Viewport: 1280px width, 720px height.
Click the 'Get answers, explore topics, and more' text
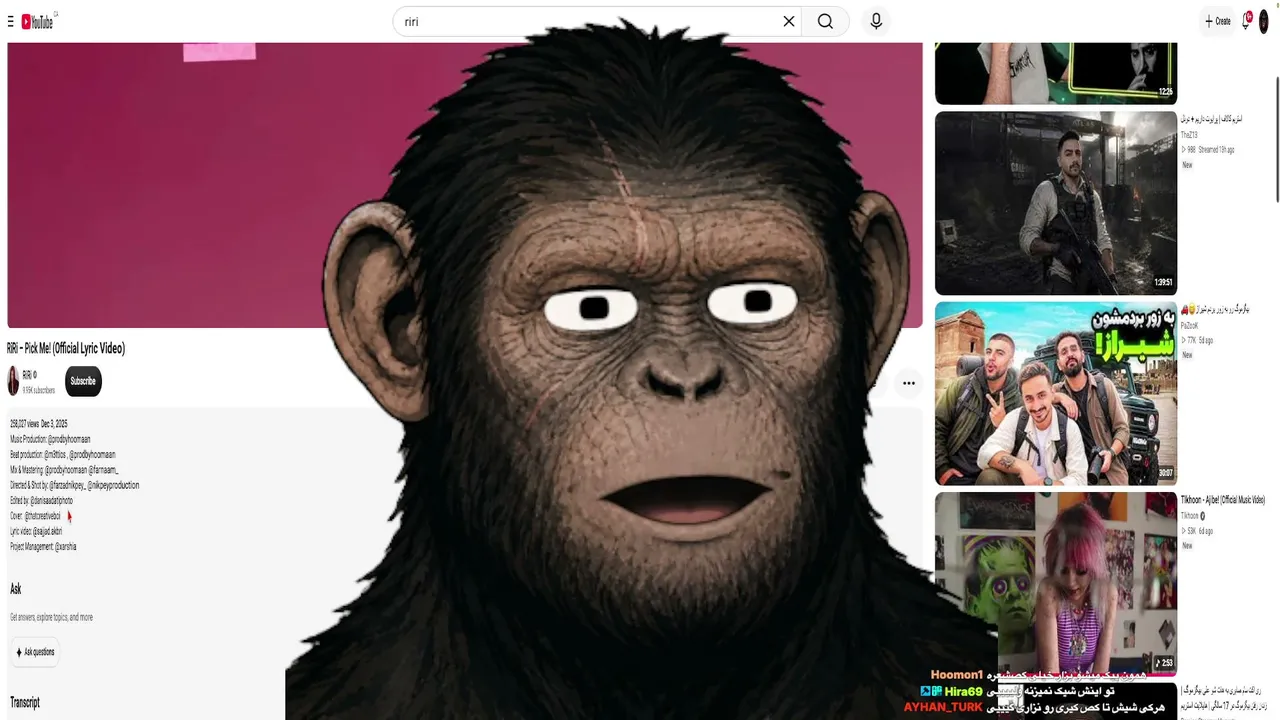[x=51, y=617]
